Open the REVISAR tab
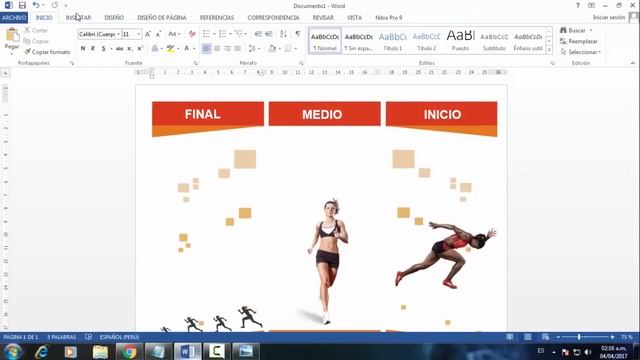 (323, 18)
